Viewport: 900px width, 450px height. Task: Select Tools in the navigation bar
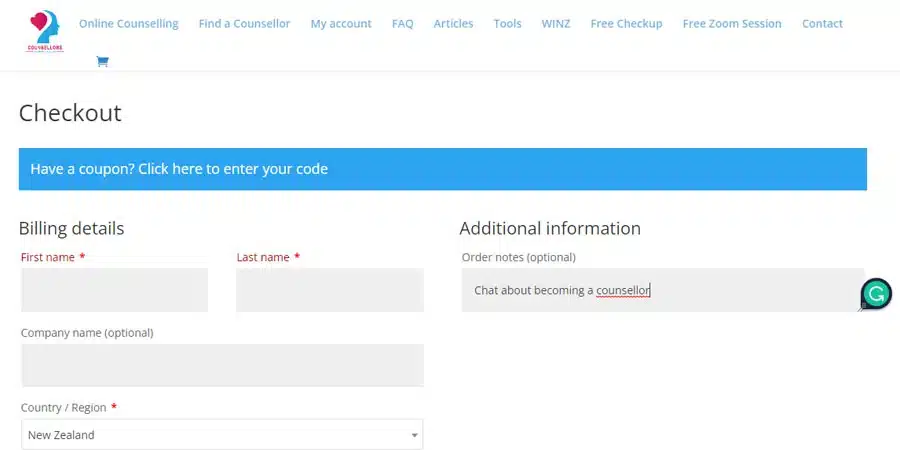pyautogui.click(x=507, y=23)
